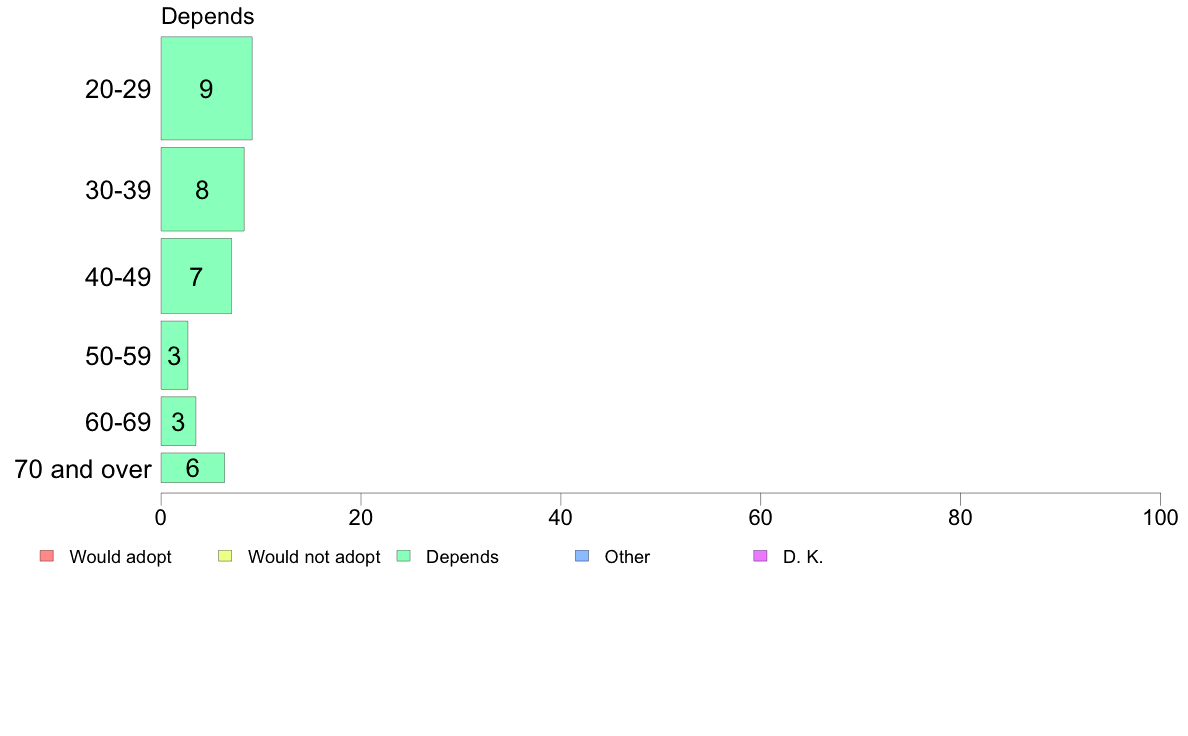
Task: Click the red Would adopt legend swatch
Action: (x=46, y=556)
